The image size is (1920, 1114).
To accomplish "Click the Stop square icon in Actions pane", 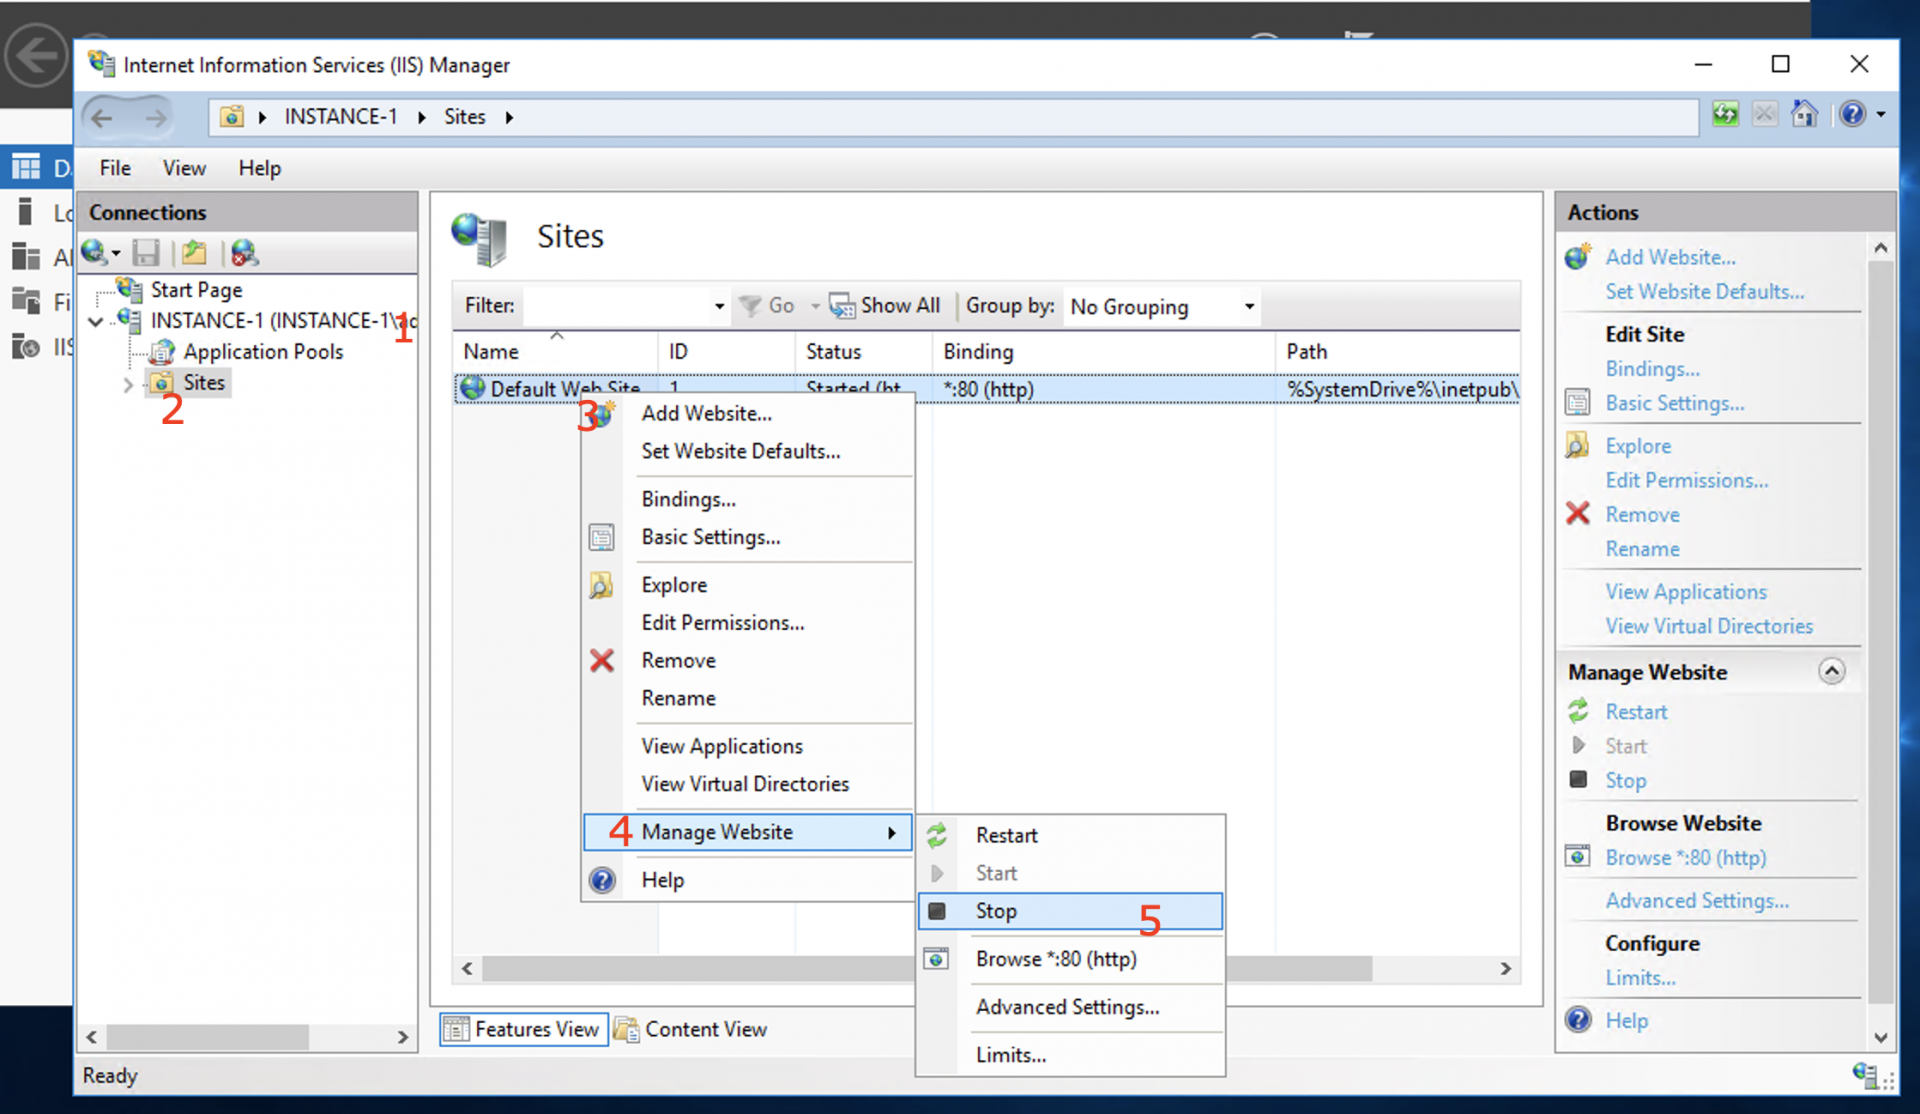I will point(1578,779).
